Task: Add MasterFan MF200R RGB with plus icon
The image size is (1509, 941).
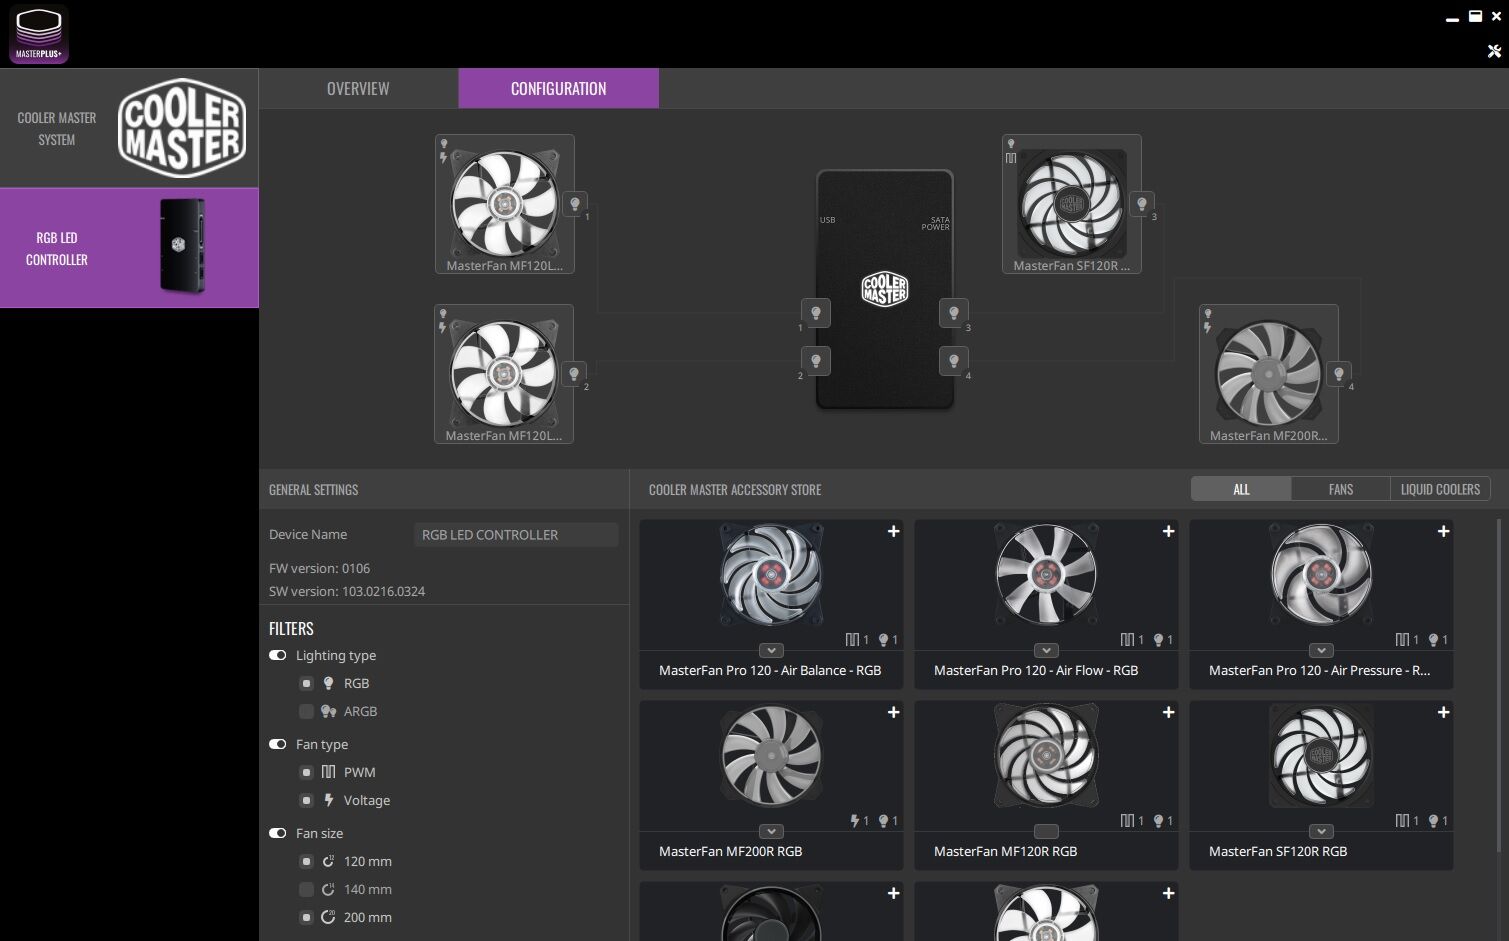Action: (x=893, y=712)
